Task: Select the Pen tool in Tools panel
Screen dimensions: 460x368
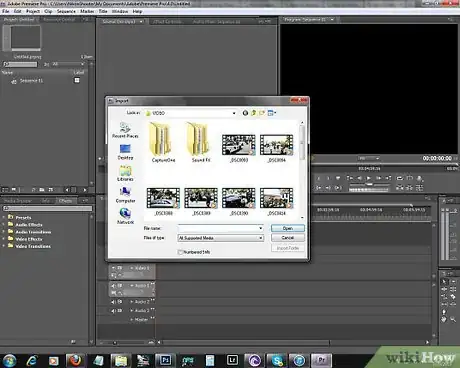Action: pyautogui.click(x=444, y=312)
